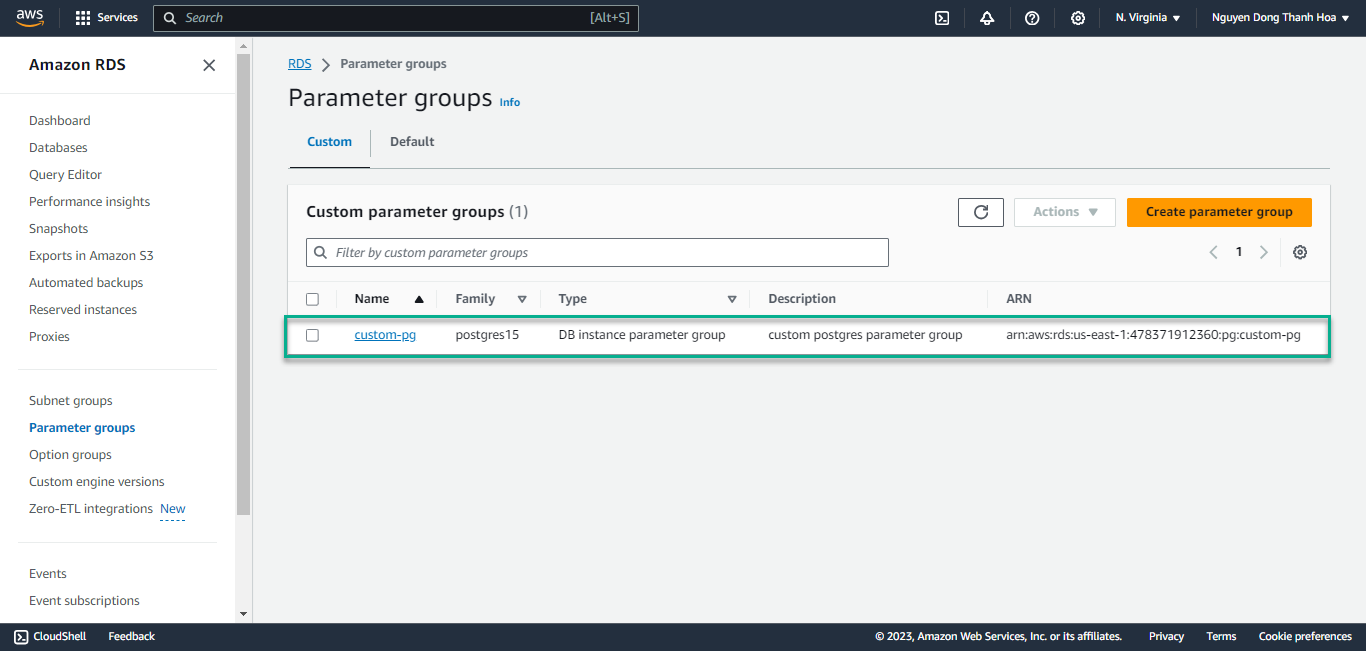The width and height of the screenshot is (1366, 651).
Task: Go to previous page of results
Action: point(1213,252)
